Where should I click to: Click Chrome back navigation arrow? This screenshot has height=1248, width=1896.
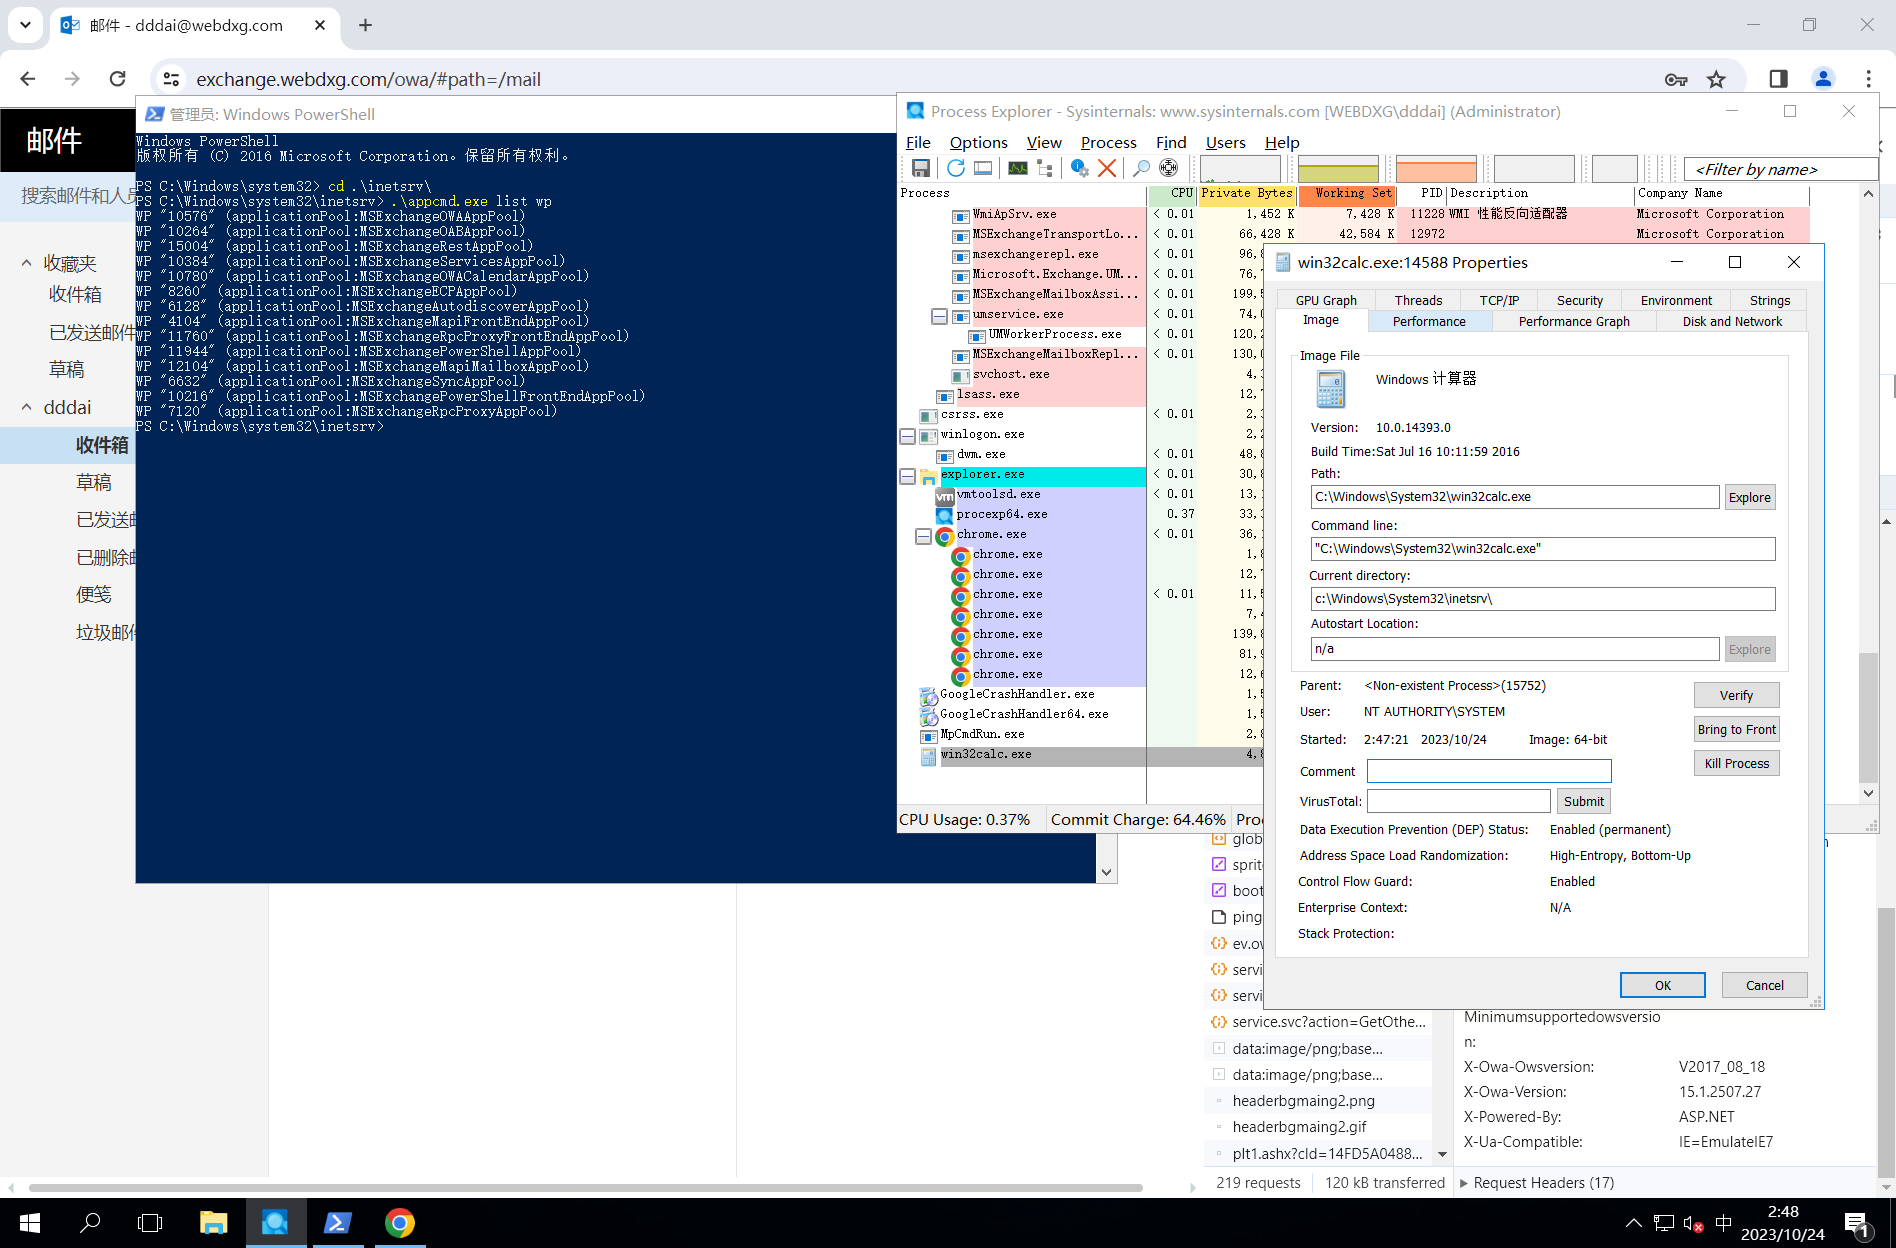coord(27,79)
